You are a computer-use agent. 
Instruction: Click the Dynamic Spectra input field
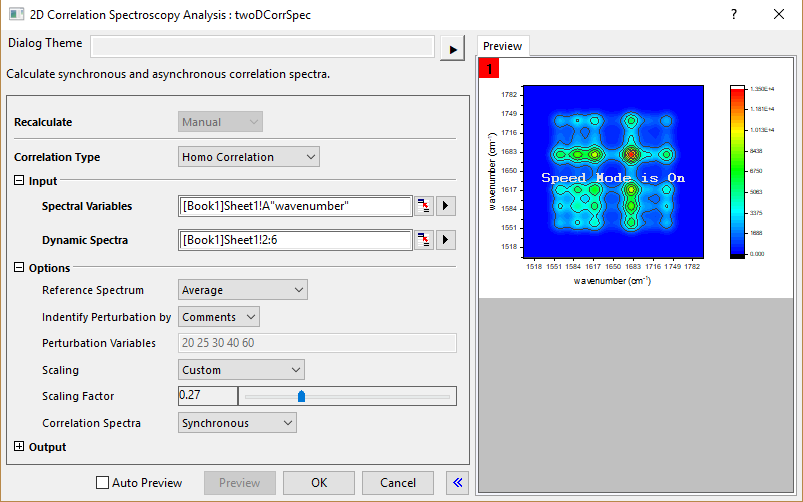[x=295, y=240]
